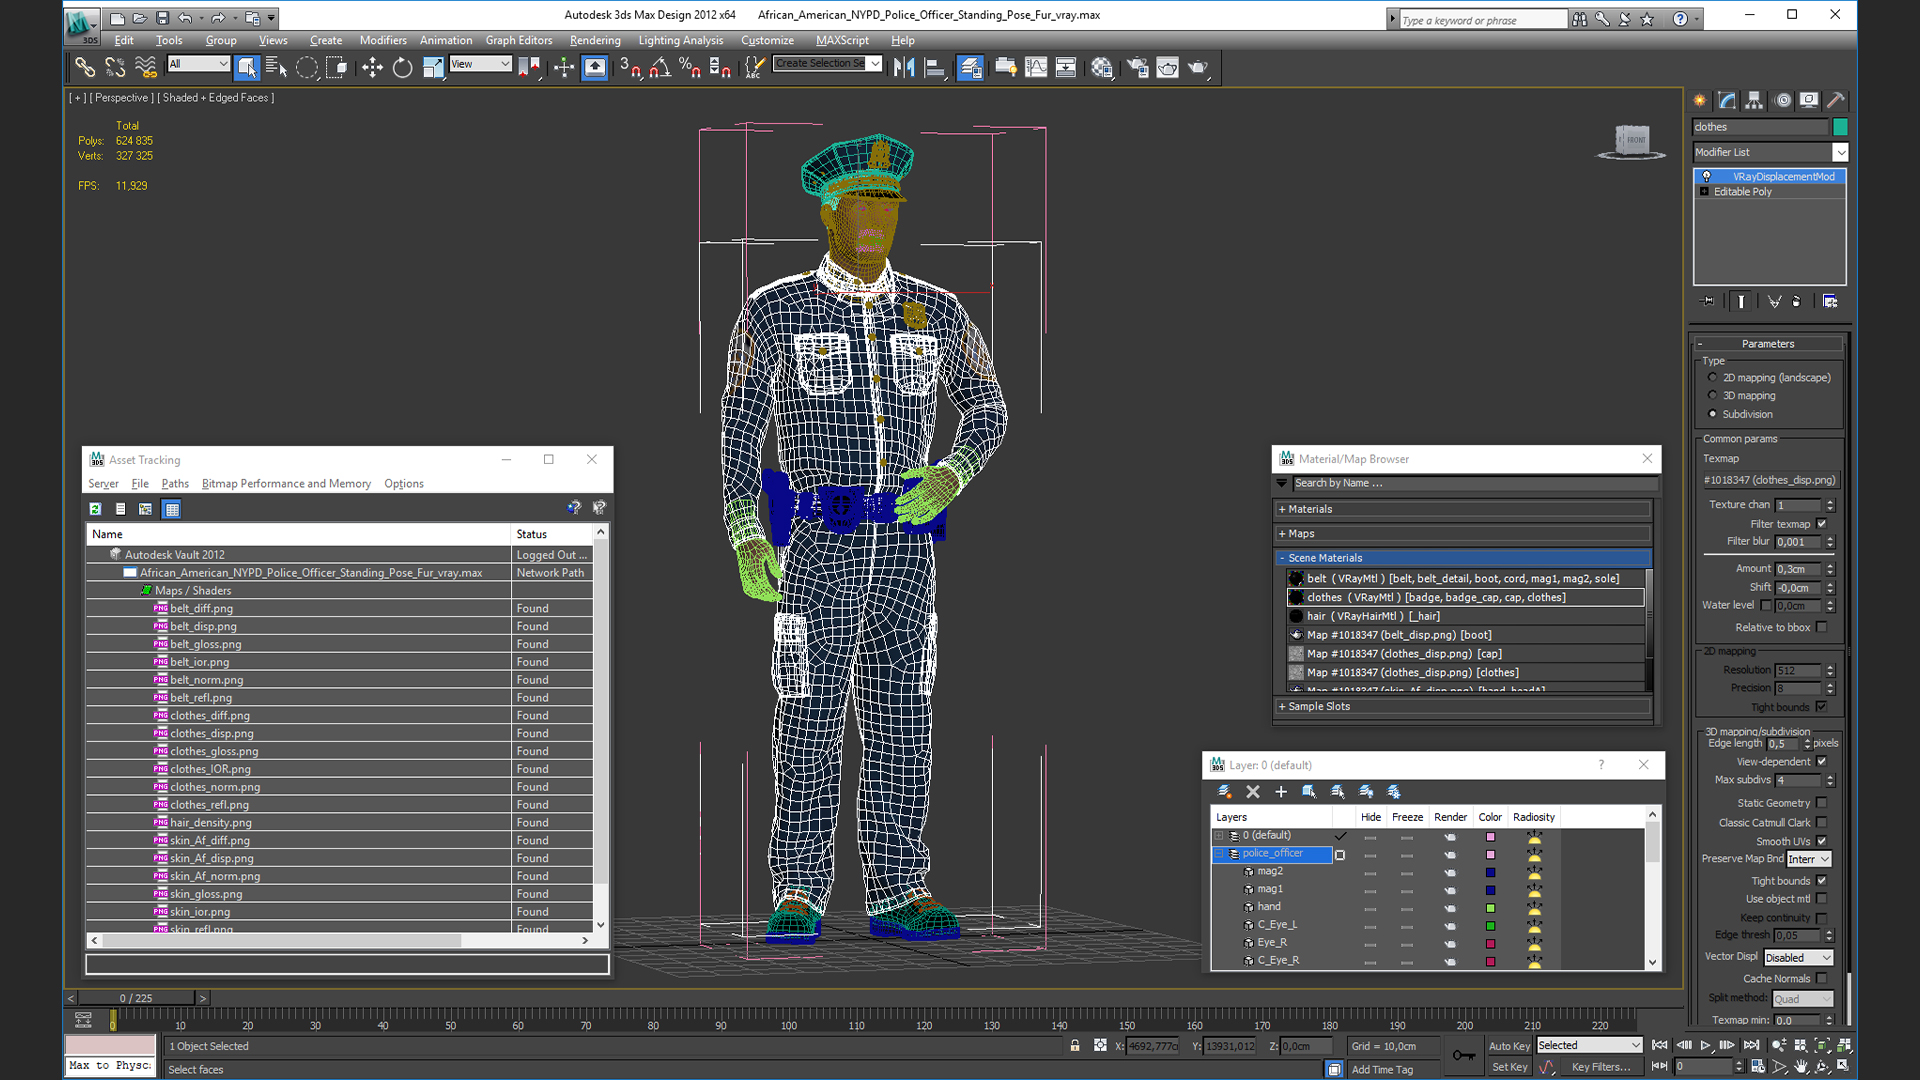Refresh the Asset Tracking list
The image size is (1920, 1080).
click(95, 509)
